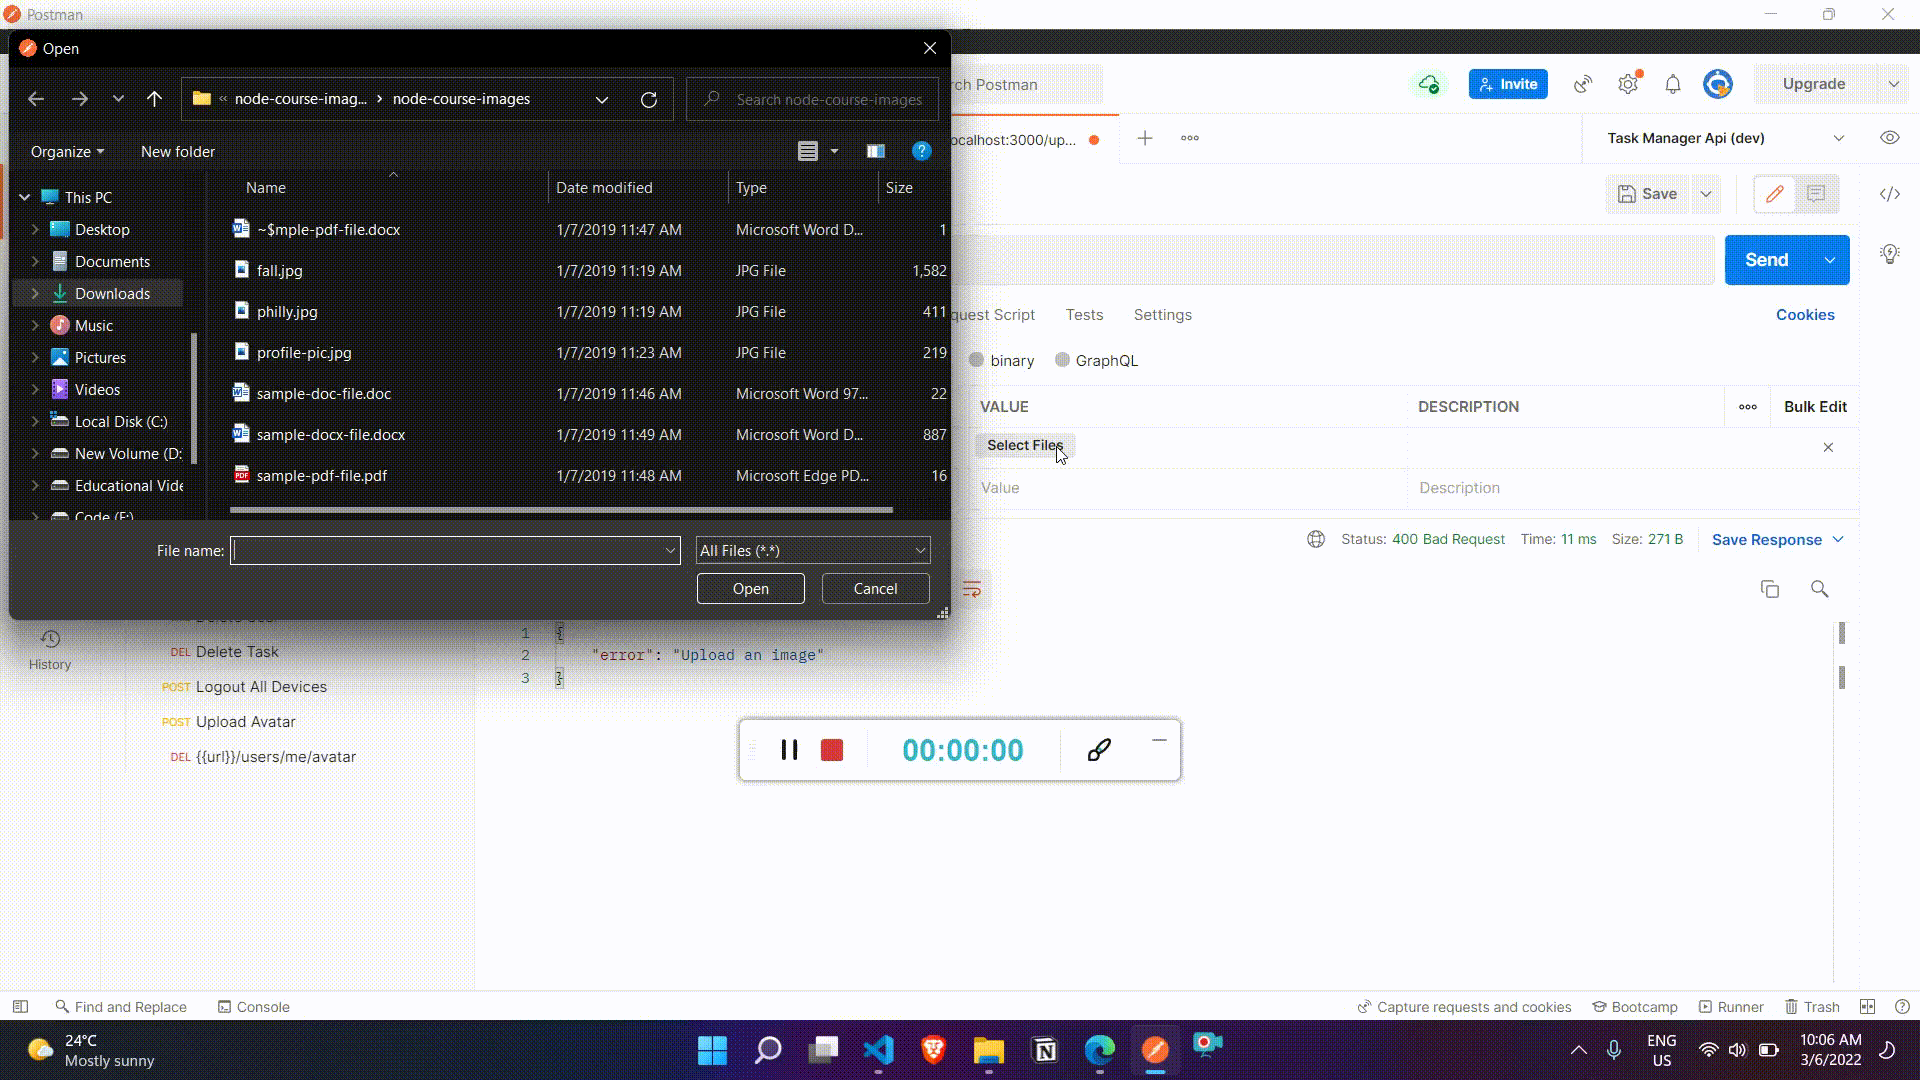Click the copy response icon
1920x1080 pixels.
(1769, 589)
